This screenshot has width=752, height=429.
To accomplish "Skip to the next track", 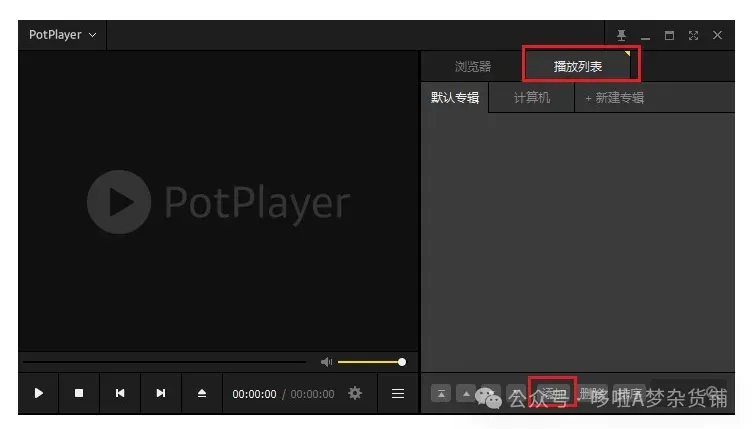I will pos(161,394).
